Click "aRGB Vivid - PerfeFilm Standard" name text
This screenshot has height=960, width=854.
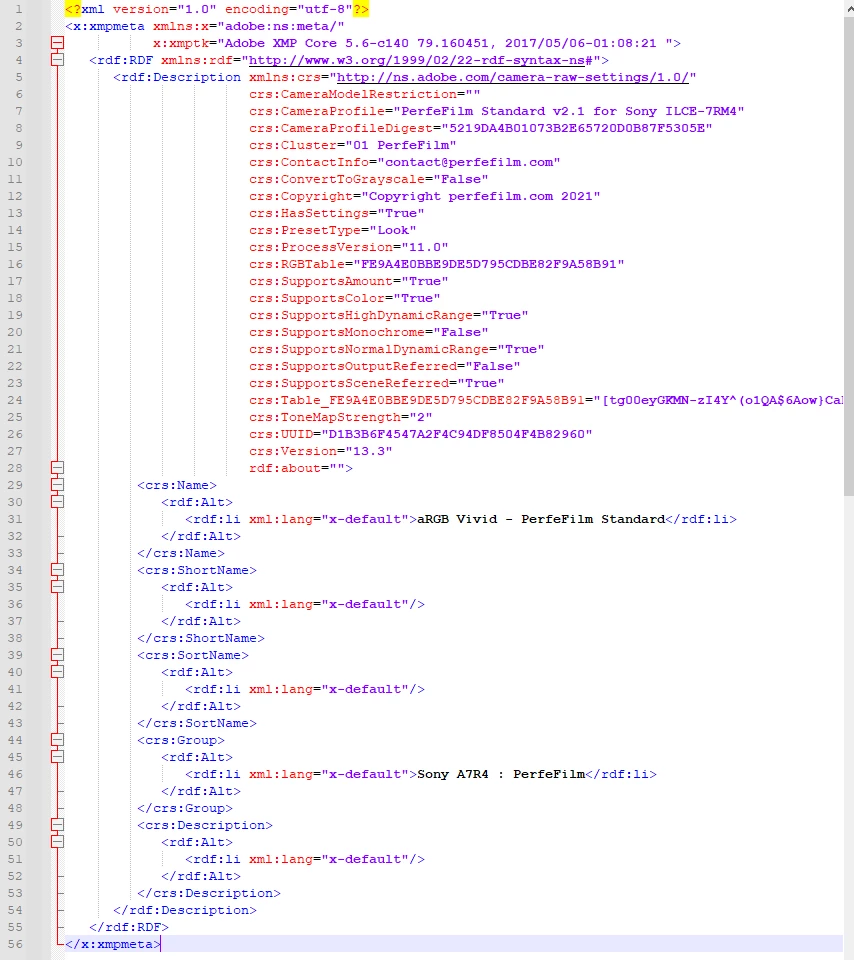[x=541, y=519]
